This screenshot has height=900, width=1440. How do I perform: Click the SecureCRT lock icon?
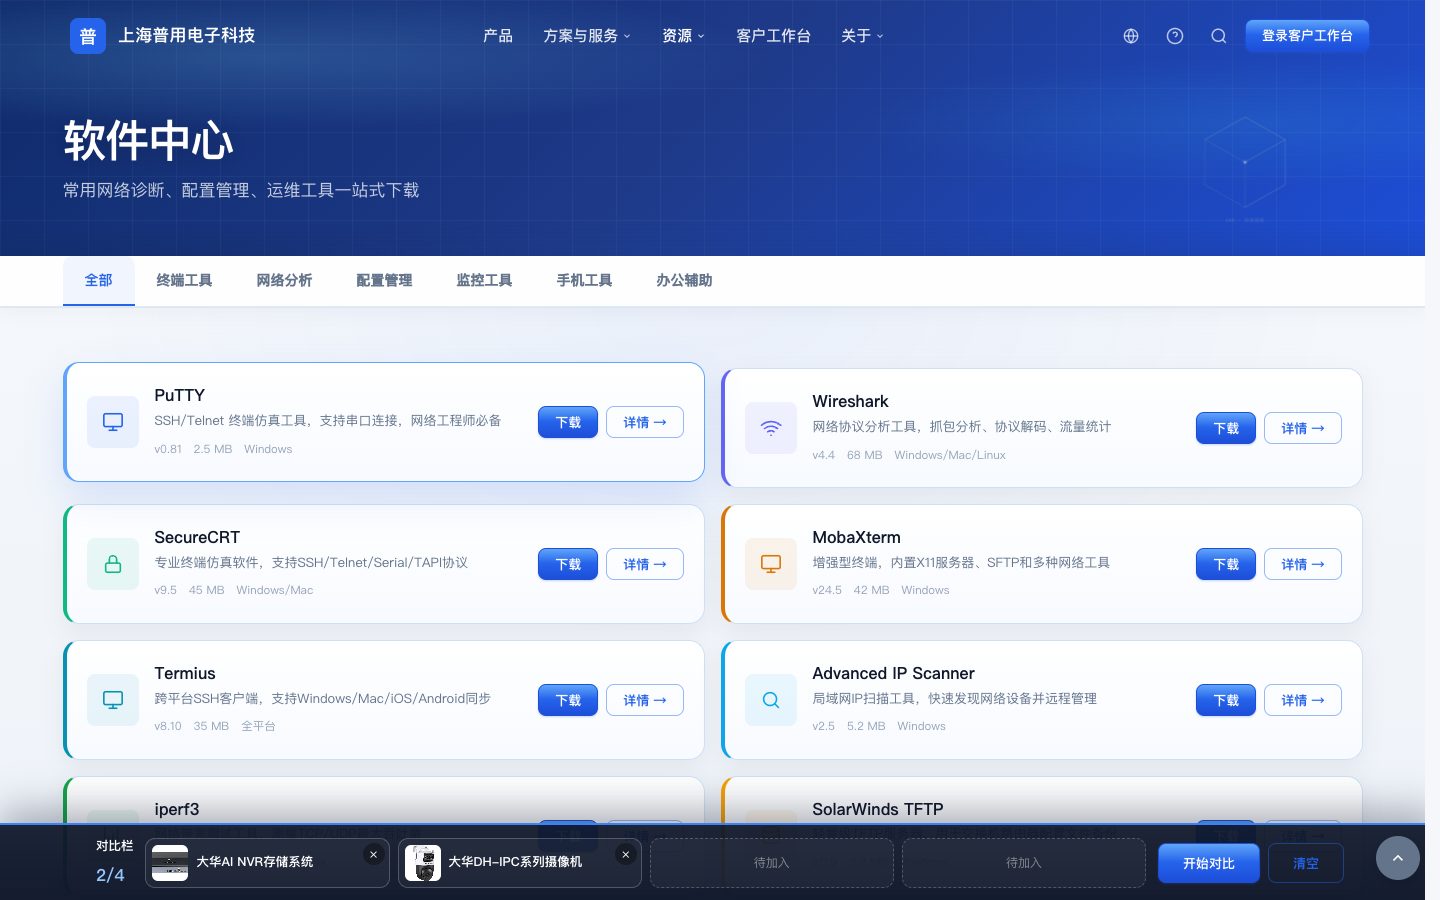(113, 564)
